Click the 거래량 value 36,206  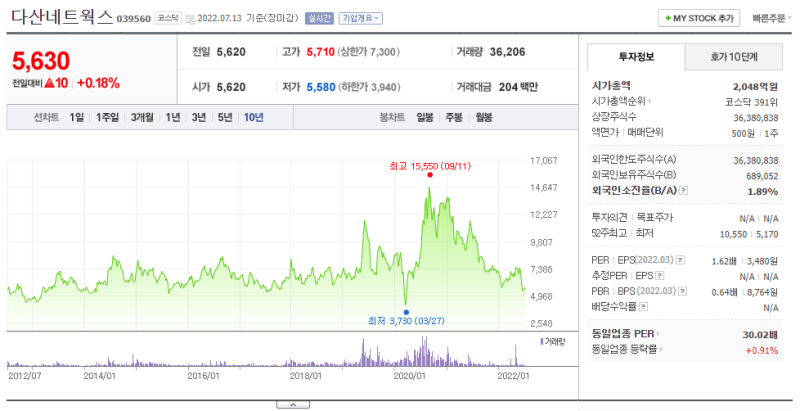coord(507,52)
